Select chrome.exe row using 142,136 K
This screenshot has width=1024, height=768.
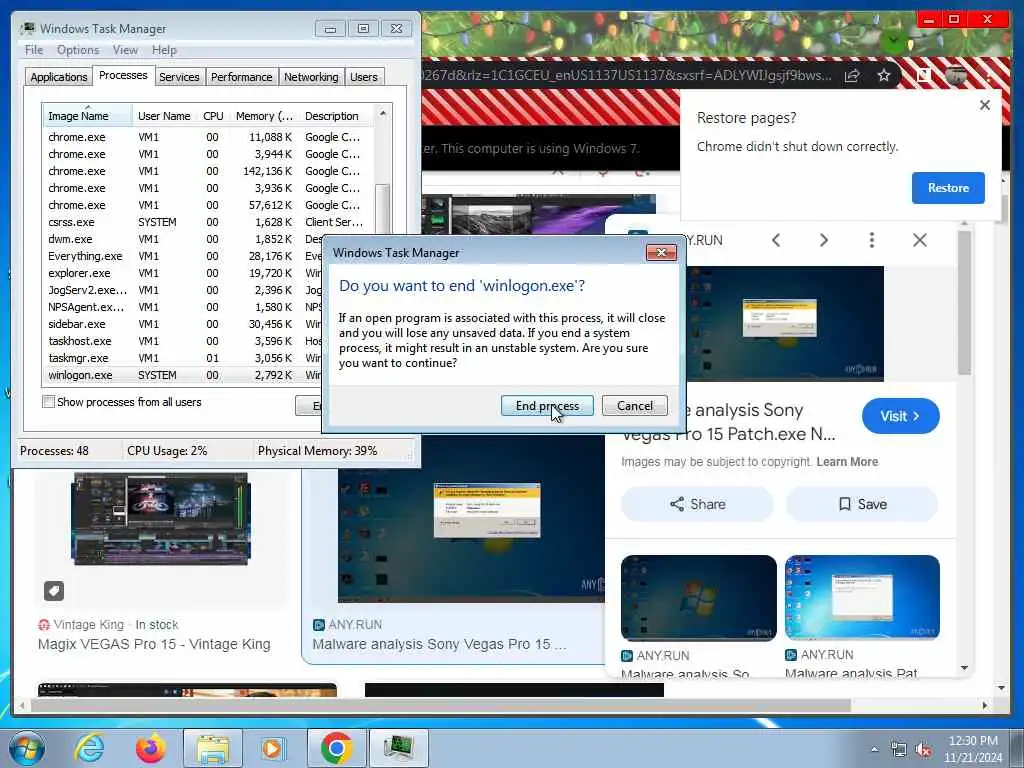[208, 171]
